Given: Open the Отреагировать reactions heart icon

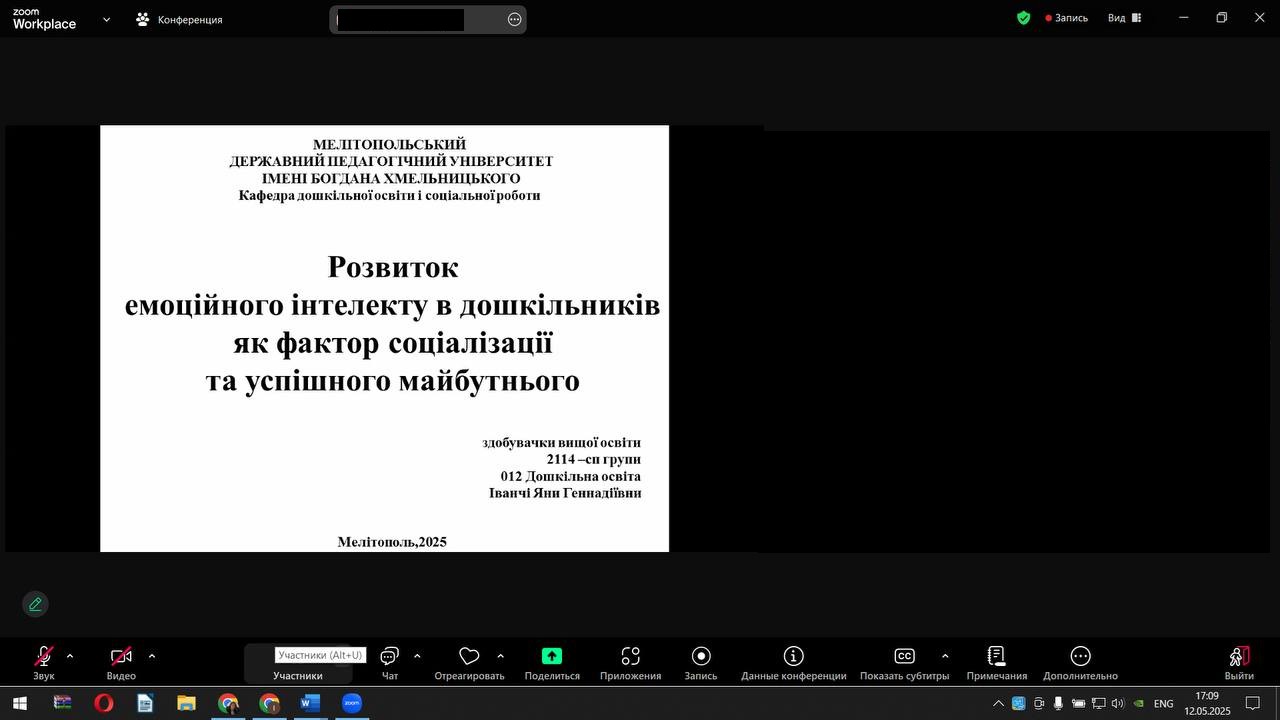Looking at the screenshot, I should pos(469,656).
